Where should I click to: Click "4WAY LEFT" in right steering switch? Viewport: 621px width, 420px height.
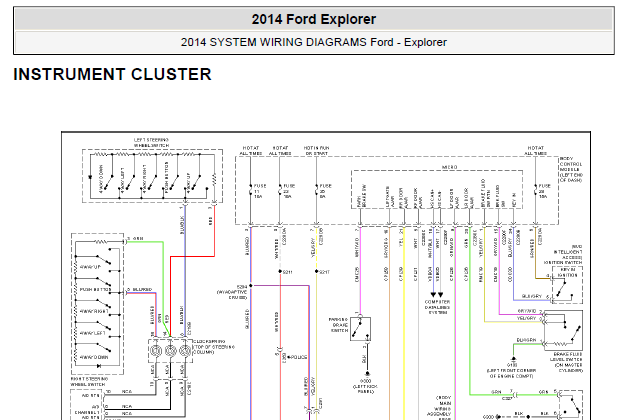click(x=92, y=333)
